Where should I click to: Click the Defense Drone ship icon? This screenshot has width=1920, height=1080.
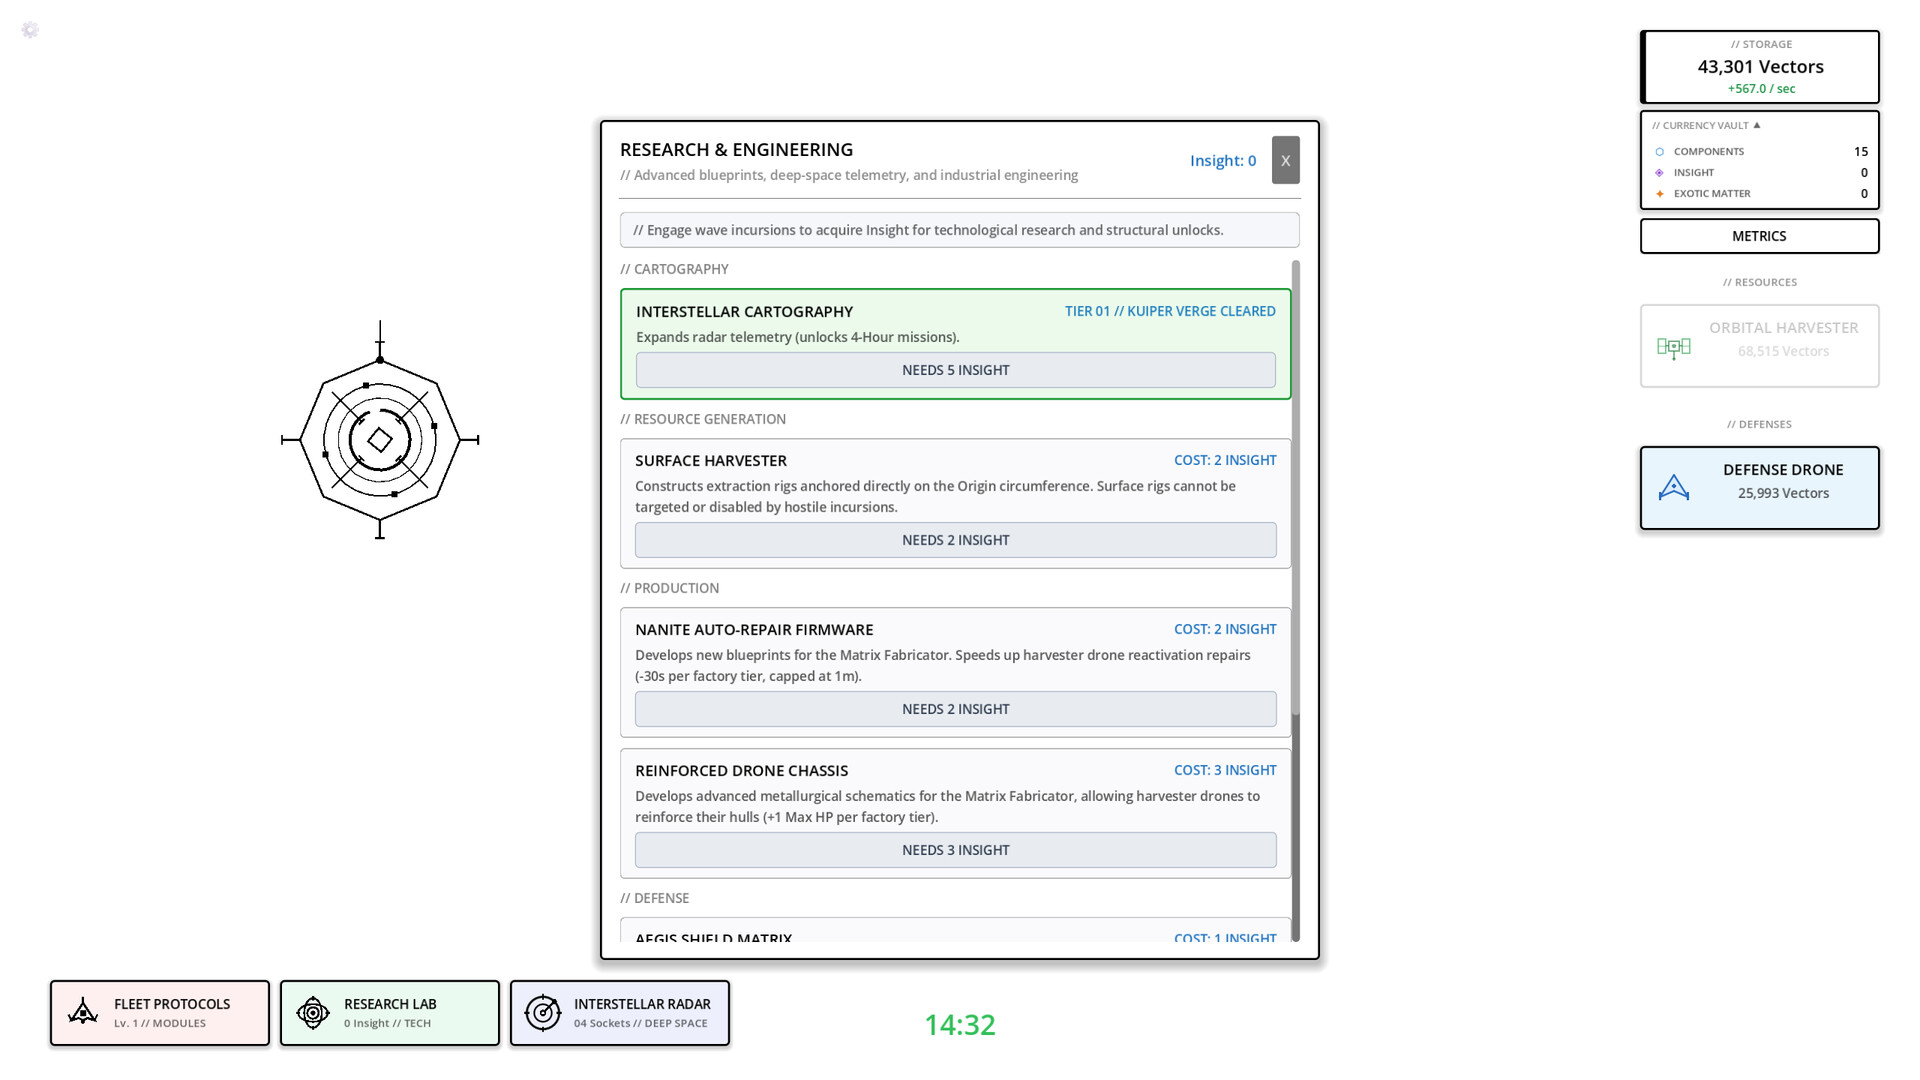coord(1673,488)
